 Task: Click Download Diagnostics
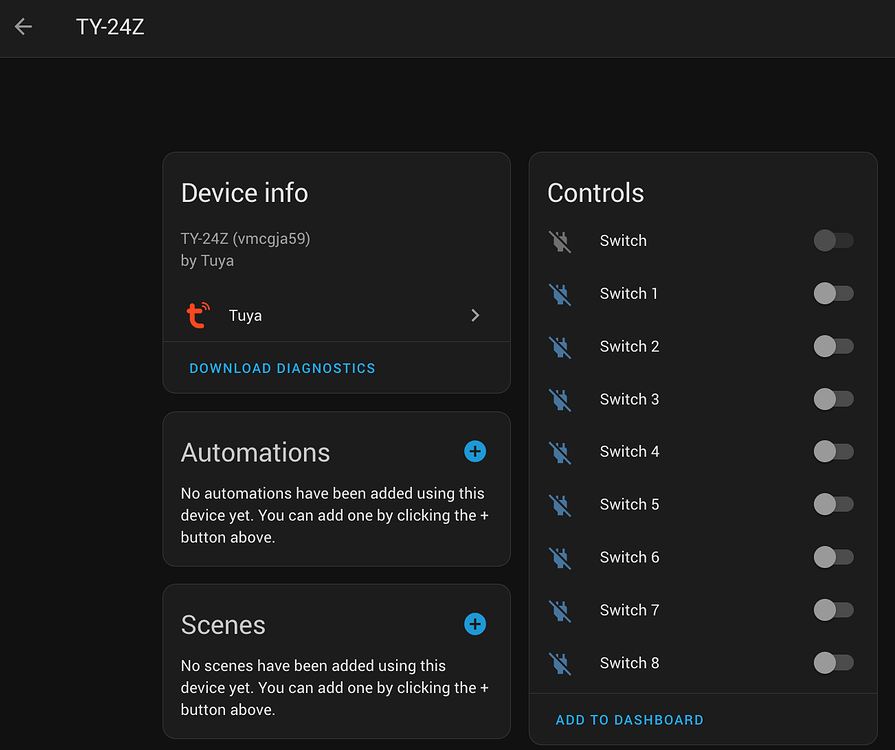coord(282,368)
